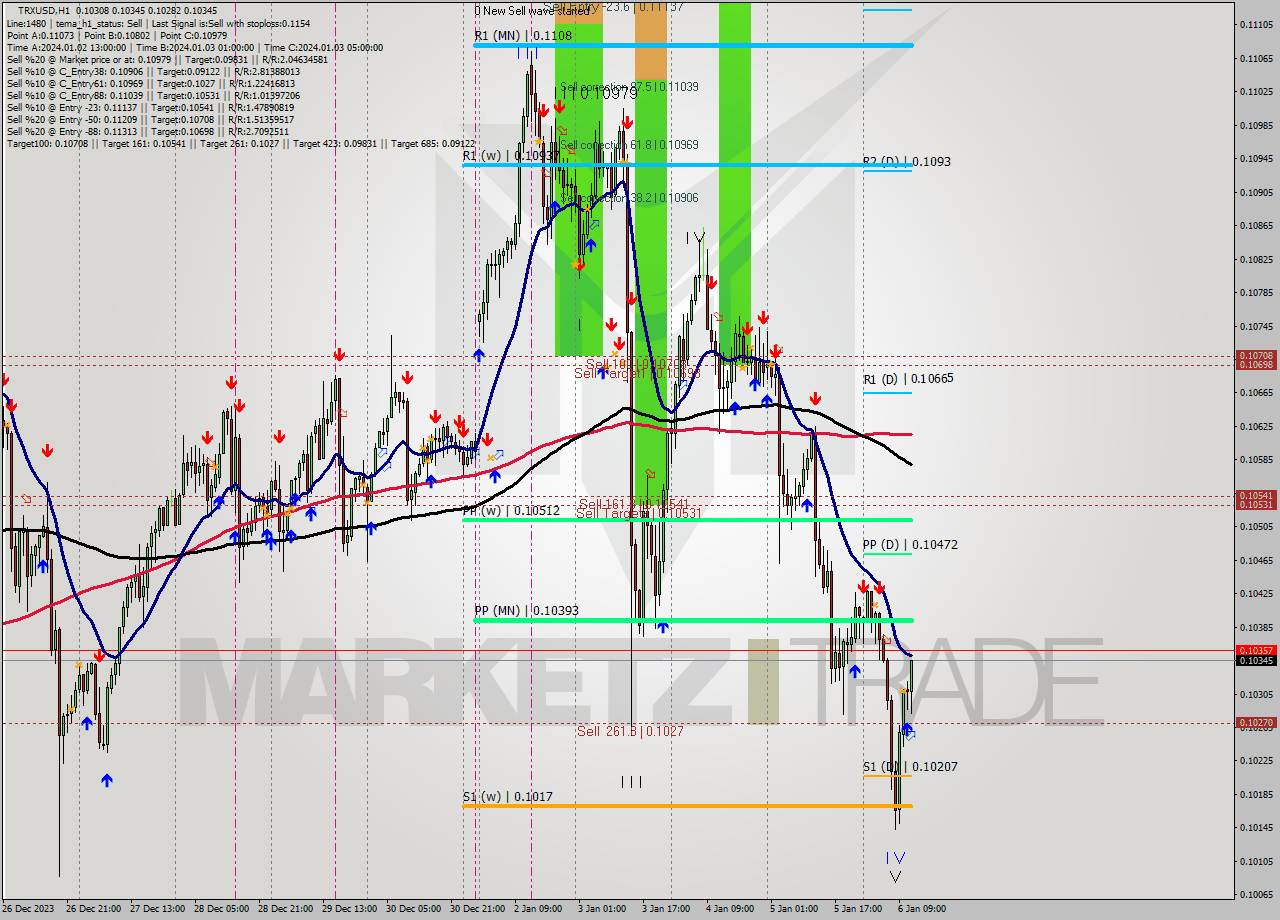Click 'Sell correction 87.5 | 0.11039' label
The width and height of the screenshot is (1280, 920).
click(x=629, y=87)
